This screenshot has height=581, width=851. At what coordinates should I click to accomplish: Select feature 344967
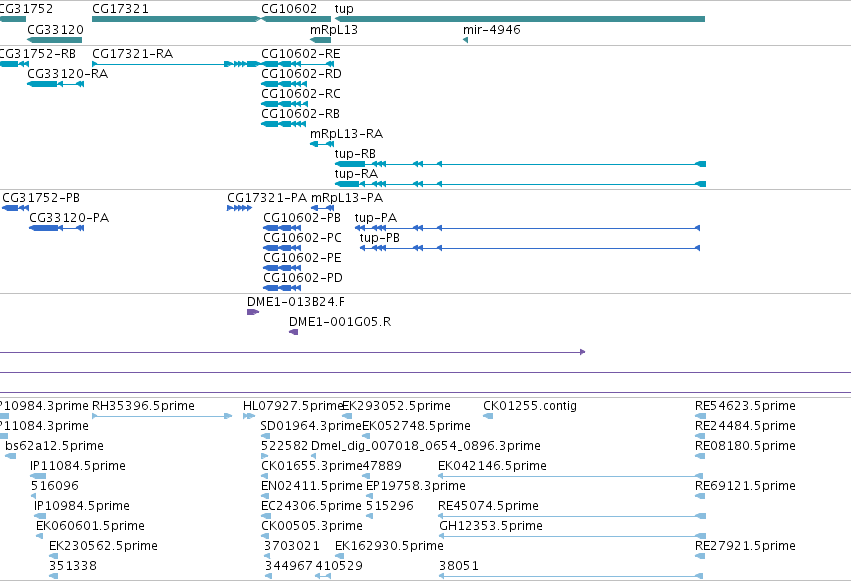pos(269,576)
